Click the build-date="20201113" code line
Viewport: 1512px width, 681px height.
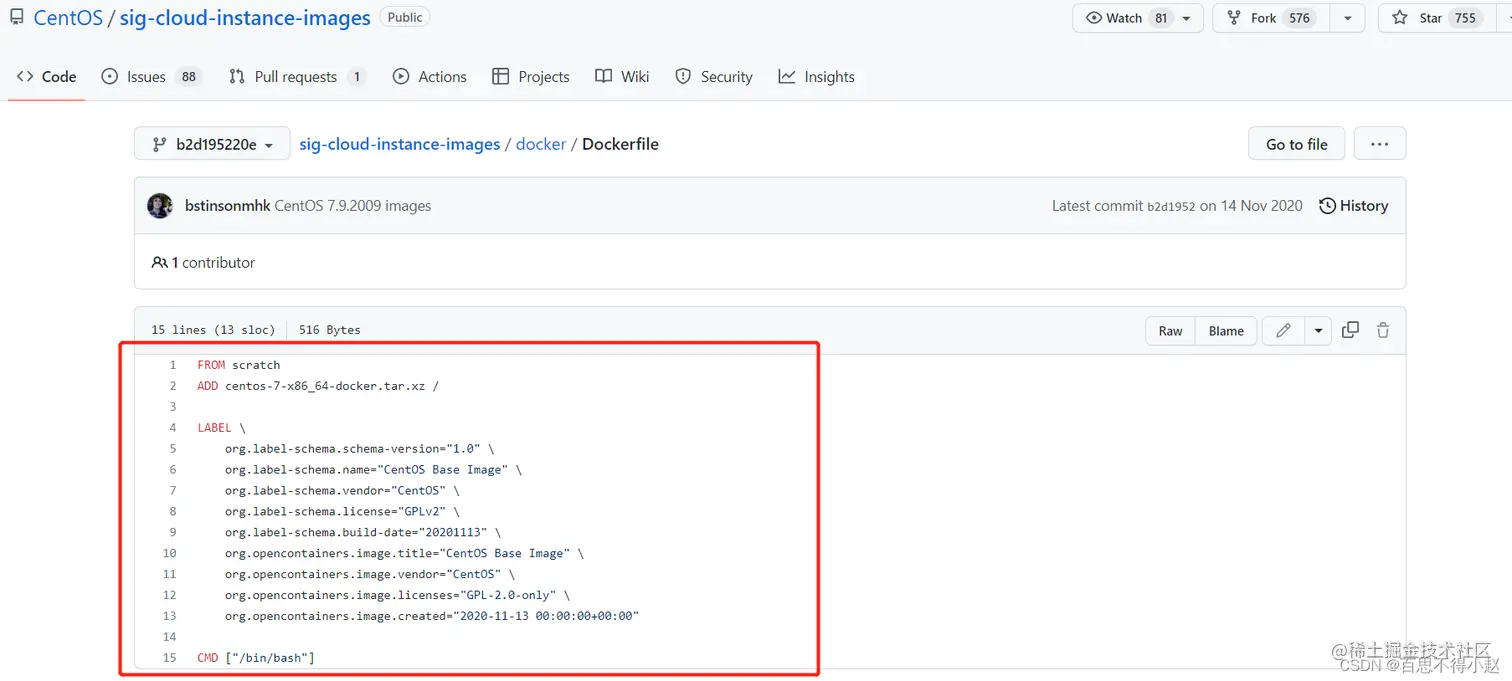363,533
